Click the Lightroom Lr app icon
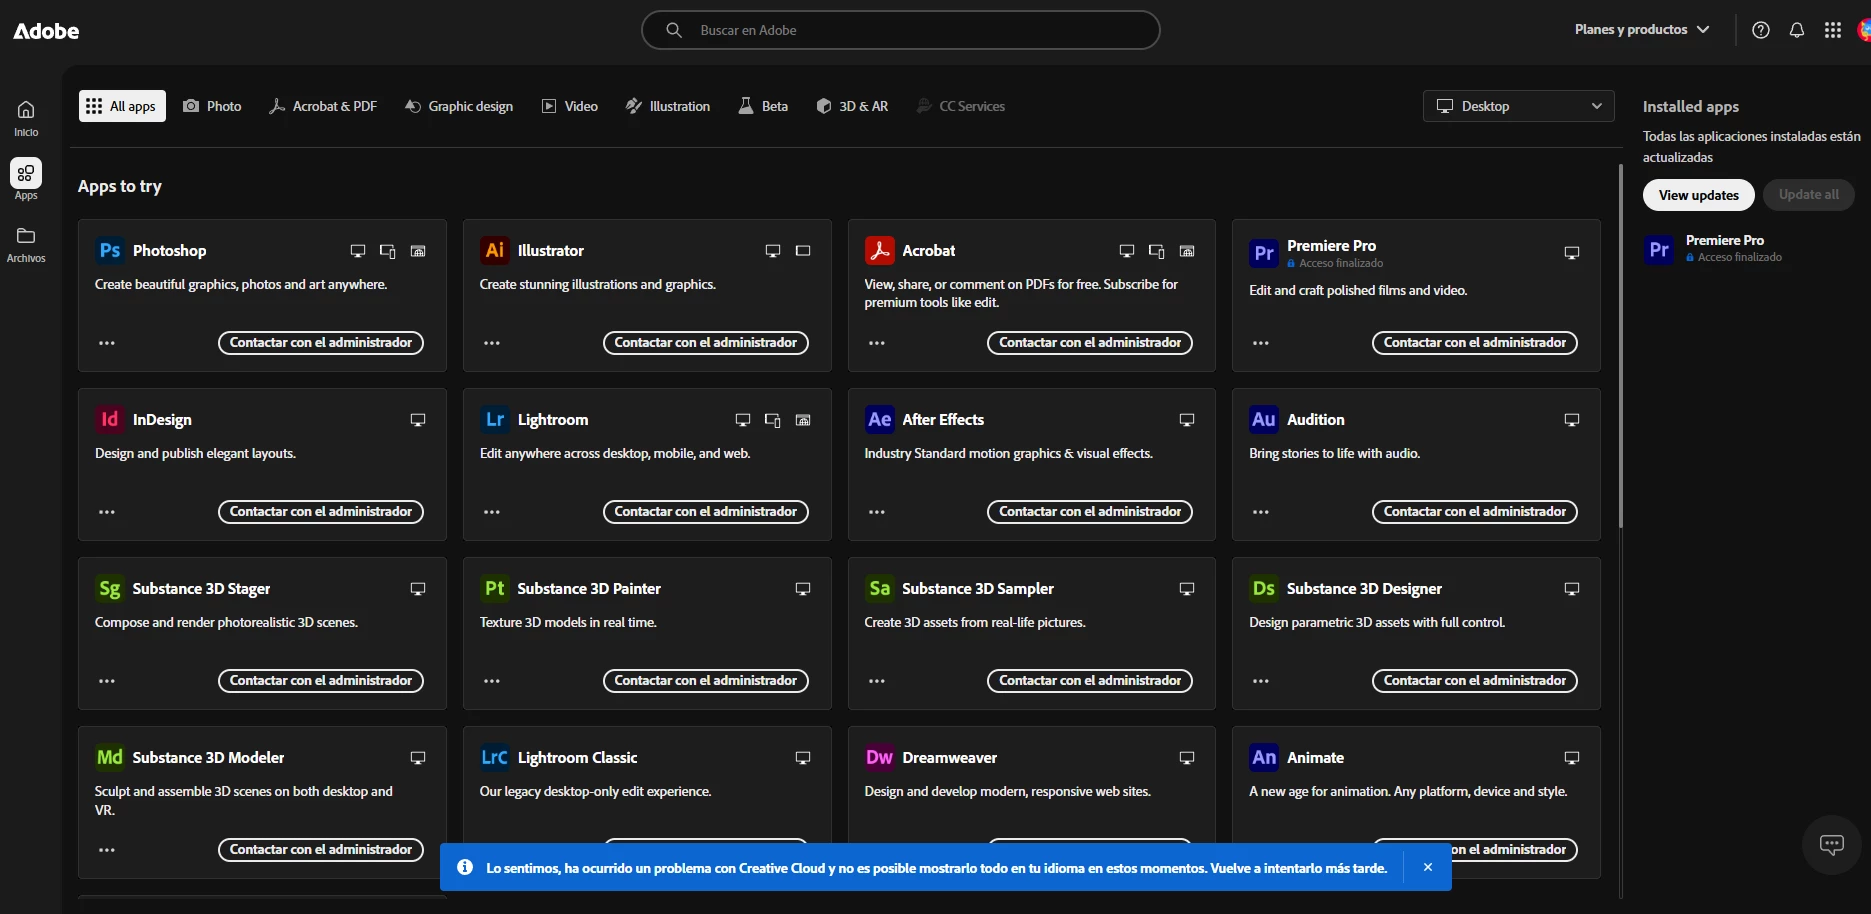 (x=494, y=419)
